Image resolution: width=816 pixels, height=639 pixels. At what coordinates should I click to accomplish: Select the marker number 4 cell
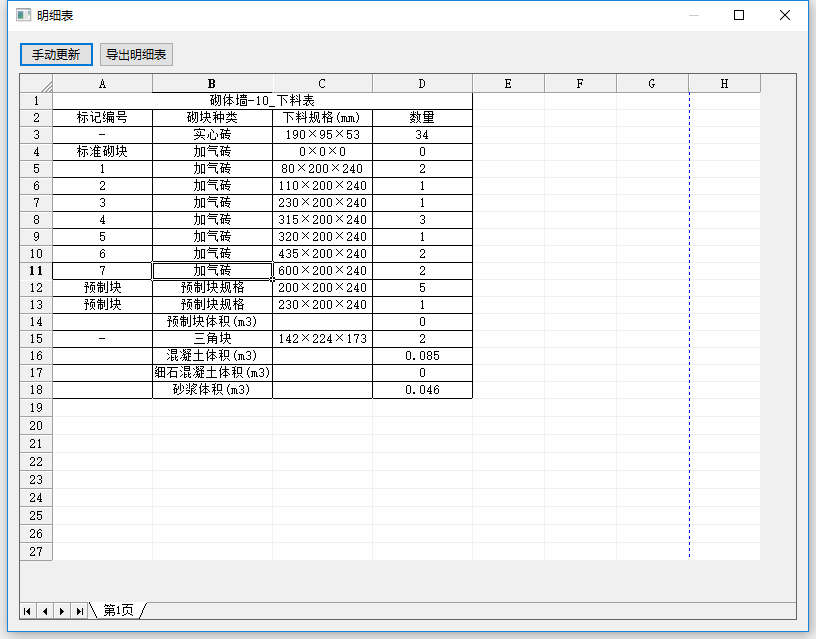coord(103,220)
